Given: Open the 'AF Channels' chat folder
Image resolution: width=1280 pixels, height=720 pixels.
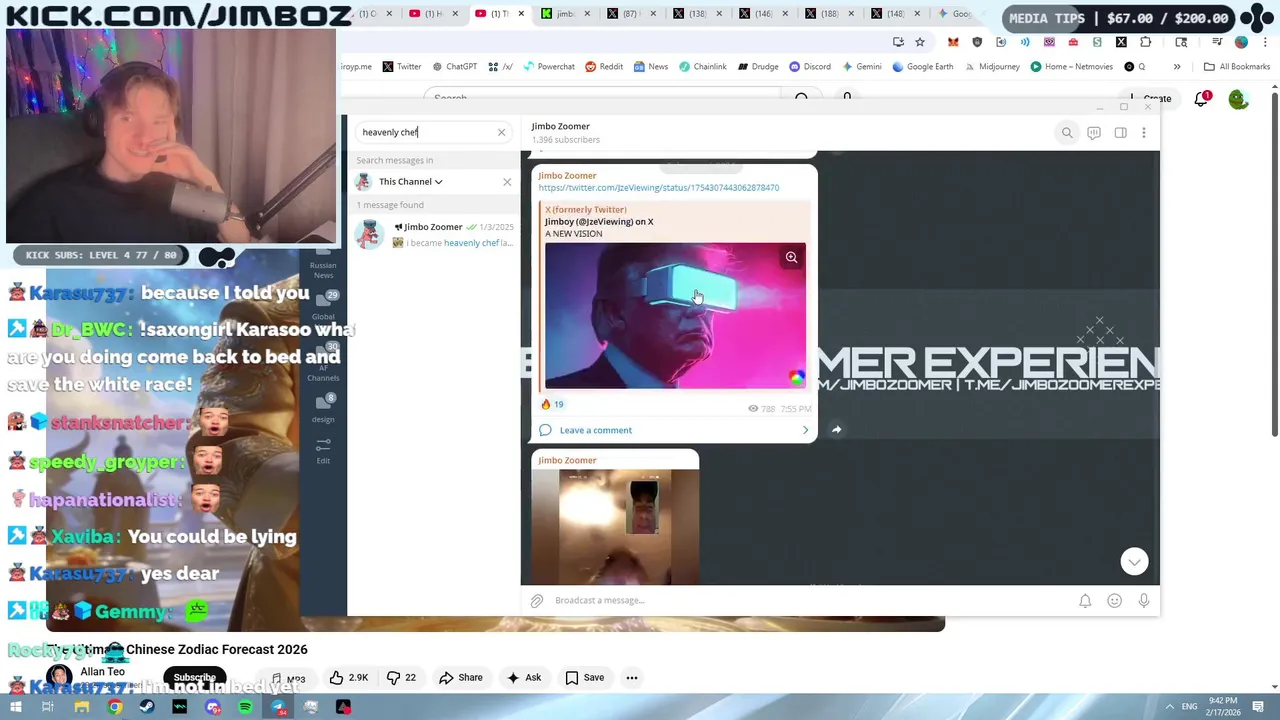Looking at the screenshot, I should [x=323, y=361].
